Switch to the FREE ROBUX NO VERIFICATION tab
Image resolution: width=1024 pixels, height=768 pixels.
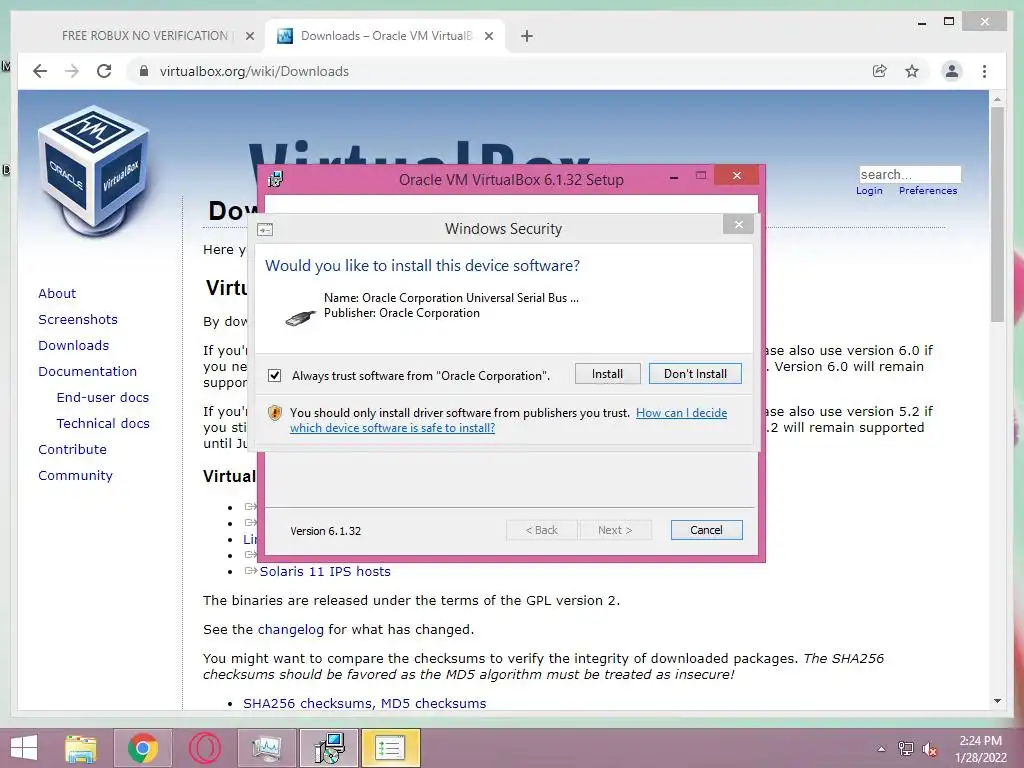pos(145,36)
